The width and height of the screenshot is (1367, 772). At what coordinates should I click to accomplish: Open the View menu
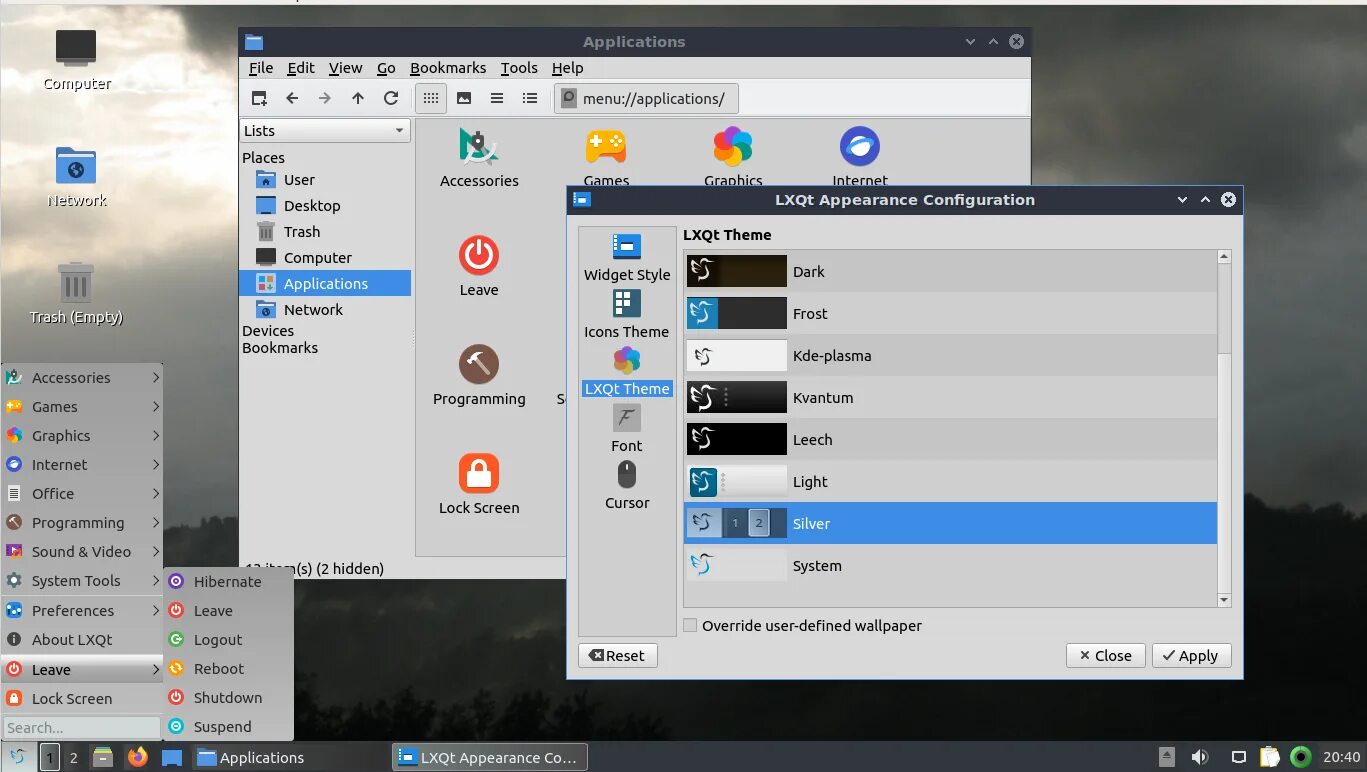(346, 68)
